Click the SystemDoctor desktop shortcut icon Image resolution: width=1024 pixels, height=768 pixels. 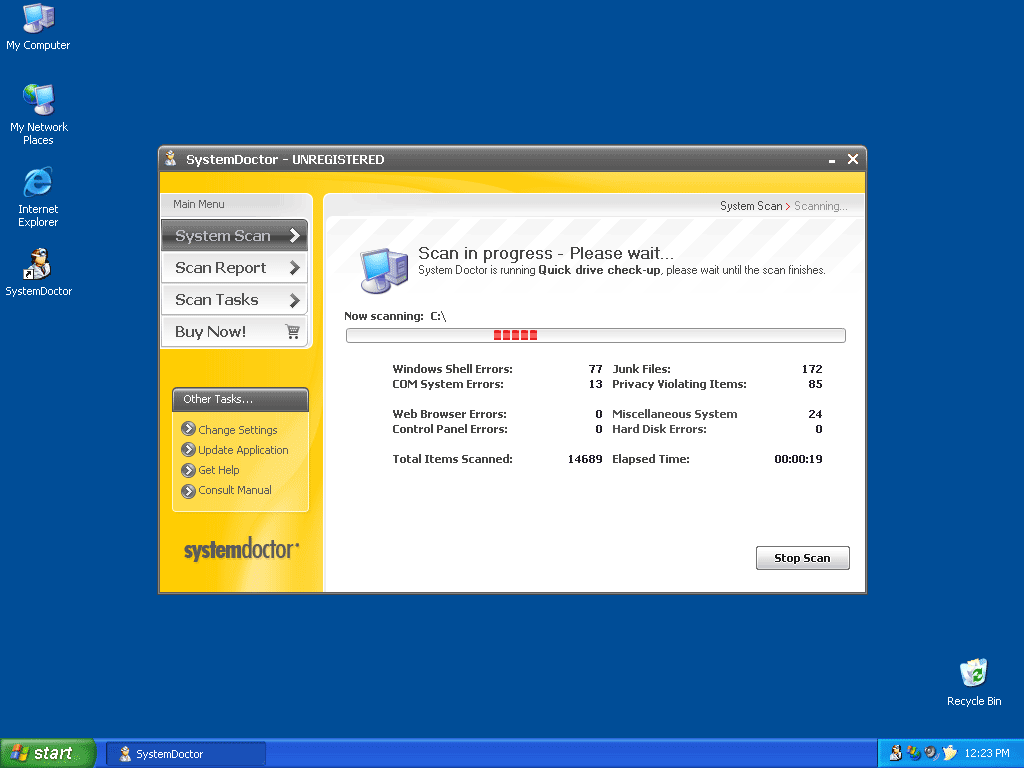click(38, 264)
